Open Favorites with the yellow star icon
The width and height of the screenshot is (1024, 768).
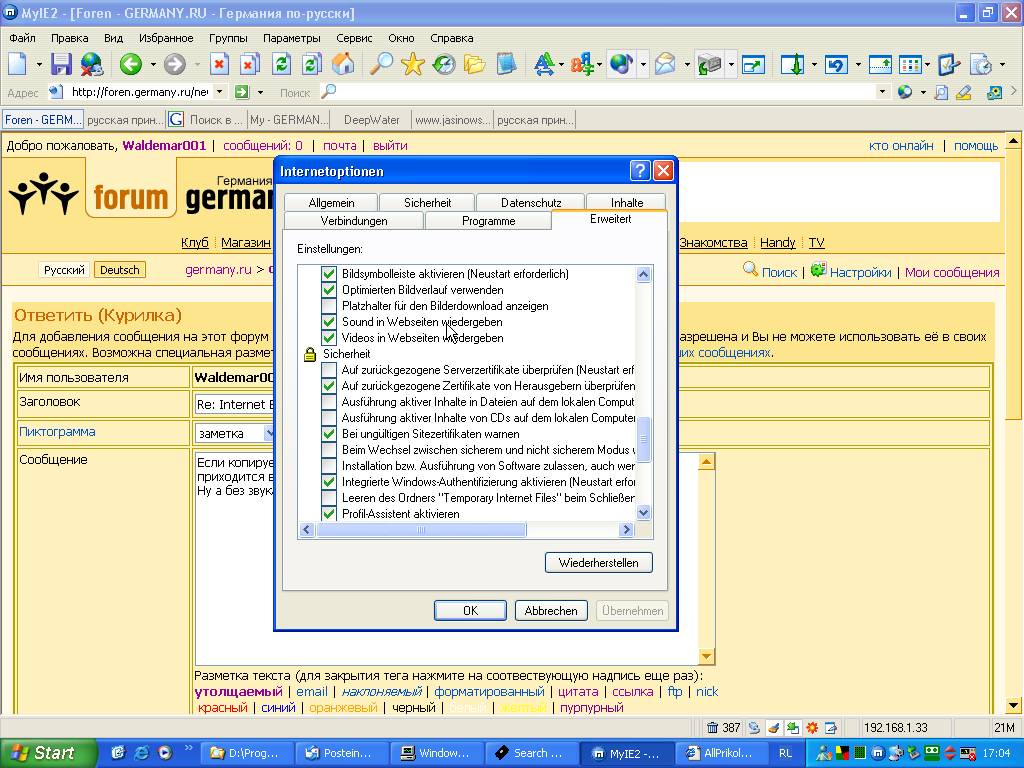click(412, 65)
